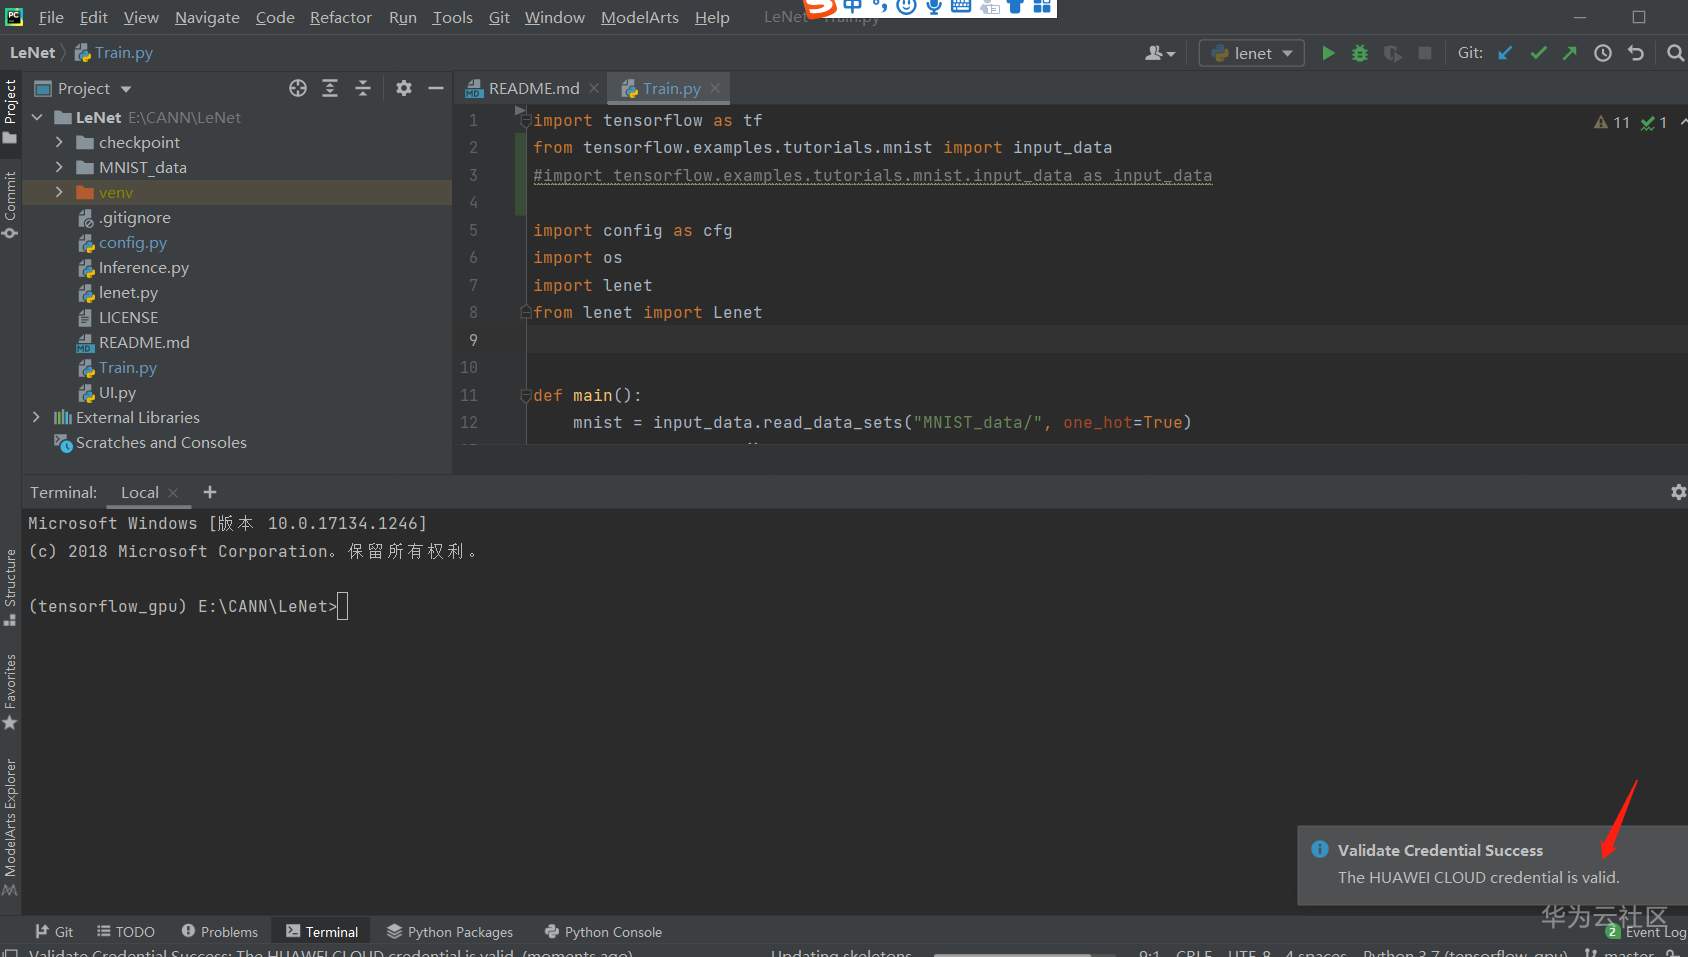Open Project panel settings gear
Image resolution: width=1688 pixels, height=957 pixels.
coord(404,88)
